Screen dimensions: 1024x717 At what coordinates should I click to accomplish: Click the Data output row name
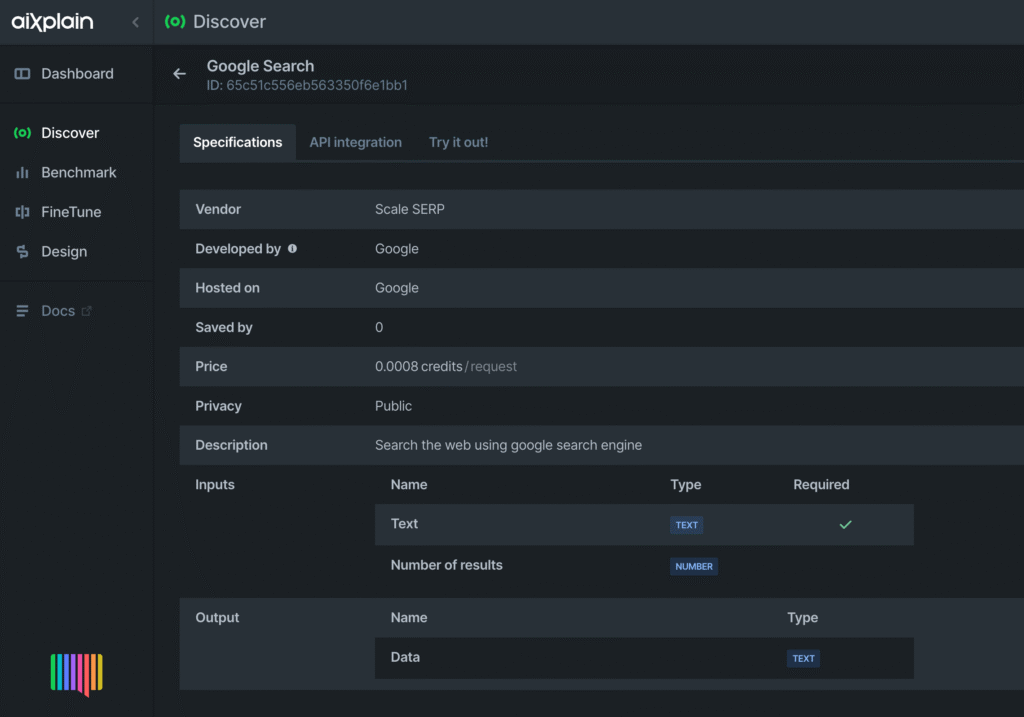(405, 658)
